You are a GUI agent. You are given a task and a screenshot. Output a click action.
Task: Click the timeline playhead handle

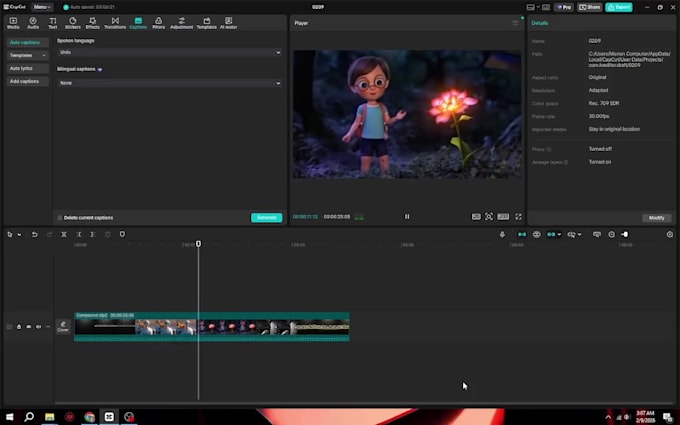point(198,244)
